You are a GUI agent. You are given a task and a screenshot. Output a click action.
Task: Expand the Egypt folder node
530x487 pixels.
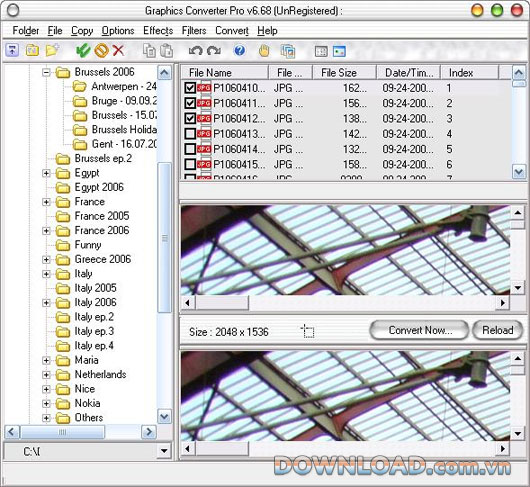[46, 173]
